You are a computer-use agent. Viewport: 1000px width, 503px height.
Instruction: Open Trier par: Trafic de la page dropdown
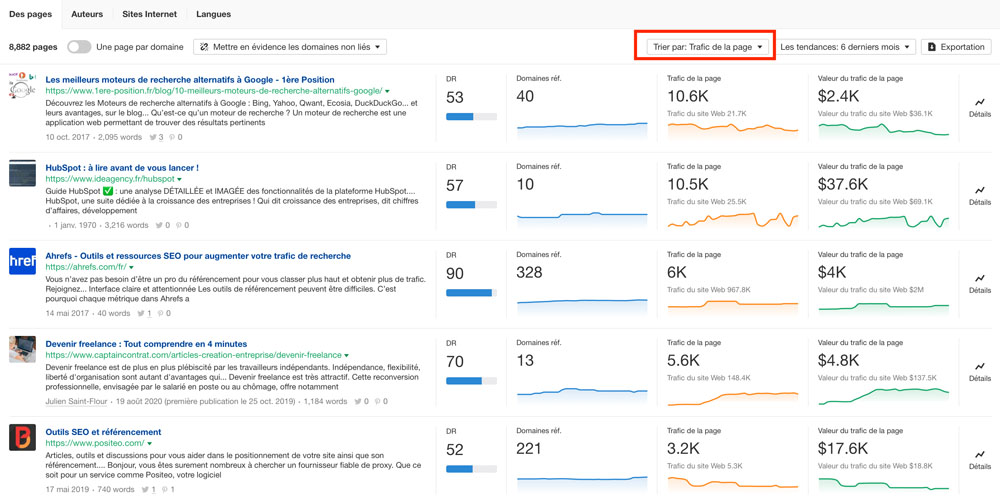tap(708, 47)
